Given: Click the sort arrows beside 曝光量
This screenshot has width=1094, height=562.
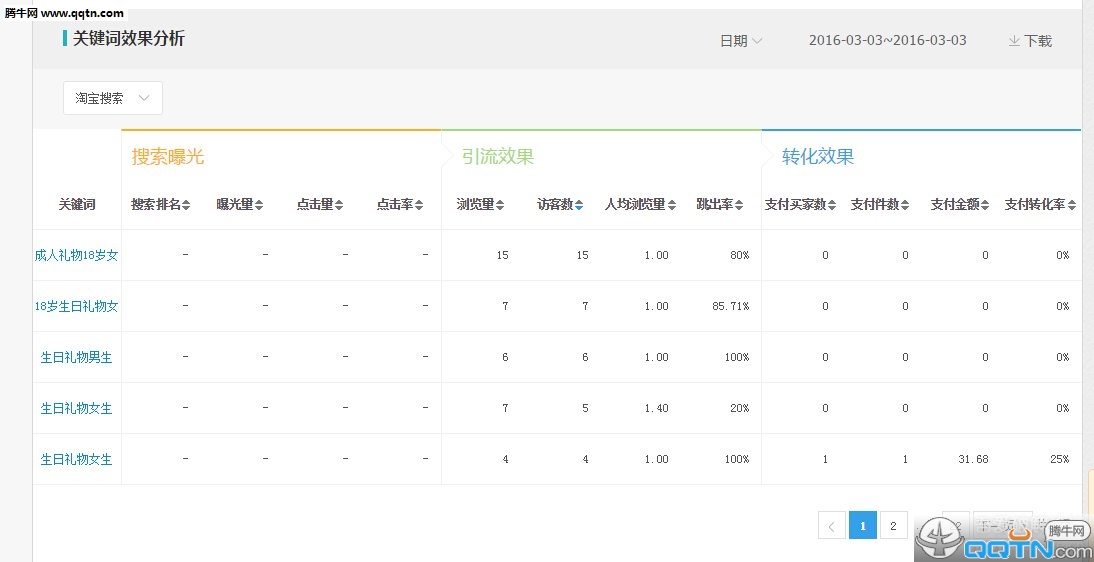Looking at the screenshot, I should tap(259, 205).
